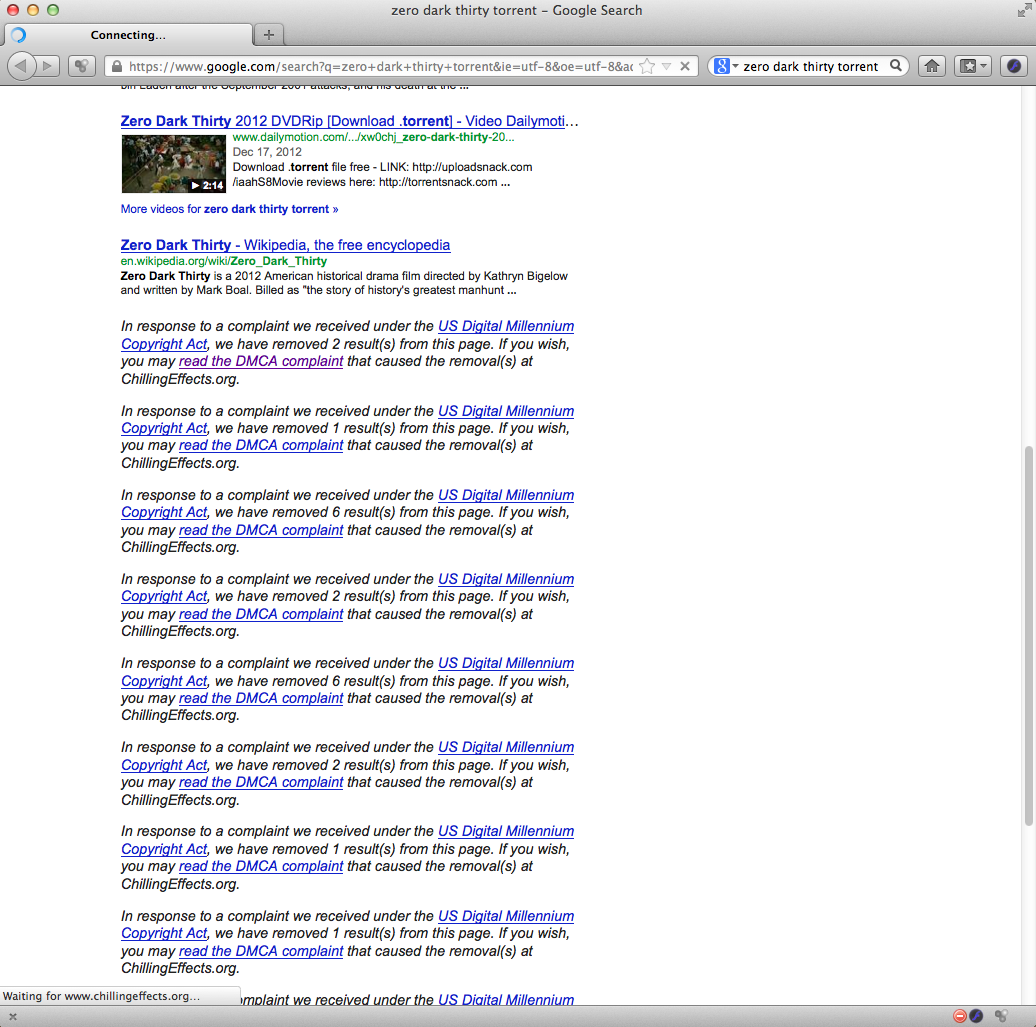Image resolution: width=1036 pixels, height=1027 pixels.
Task: Open the URL history dropdown arrow
Action: (x=666, y=66)
